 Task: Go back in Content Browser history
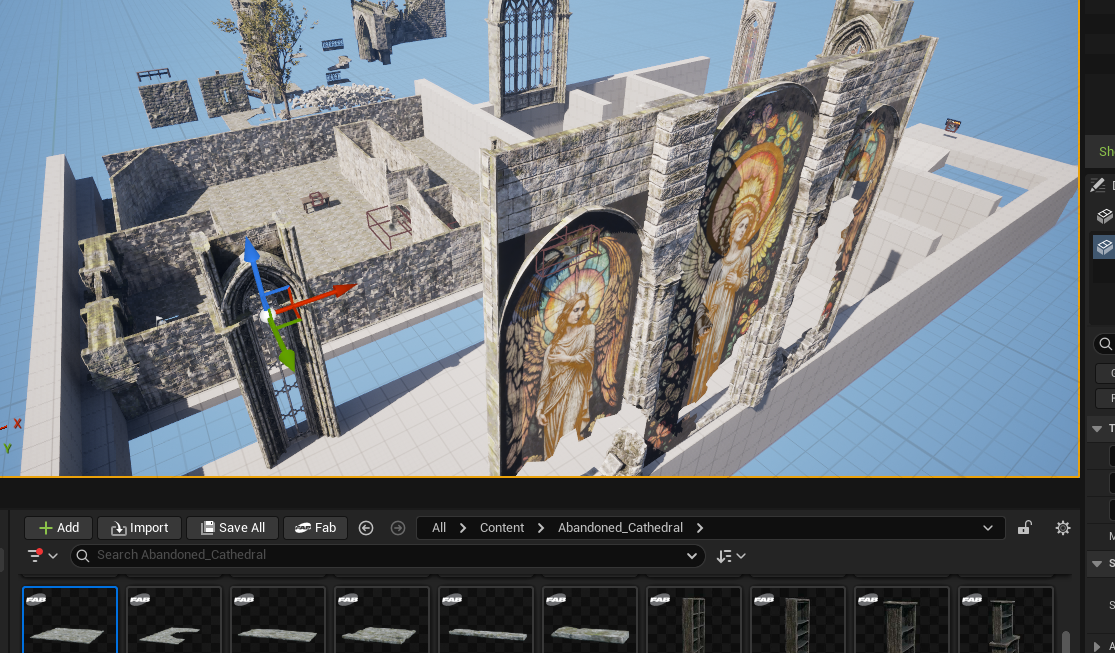coord(366,528)
